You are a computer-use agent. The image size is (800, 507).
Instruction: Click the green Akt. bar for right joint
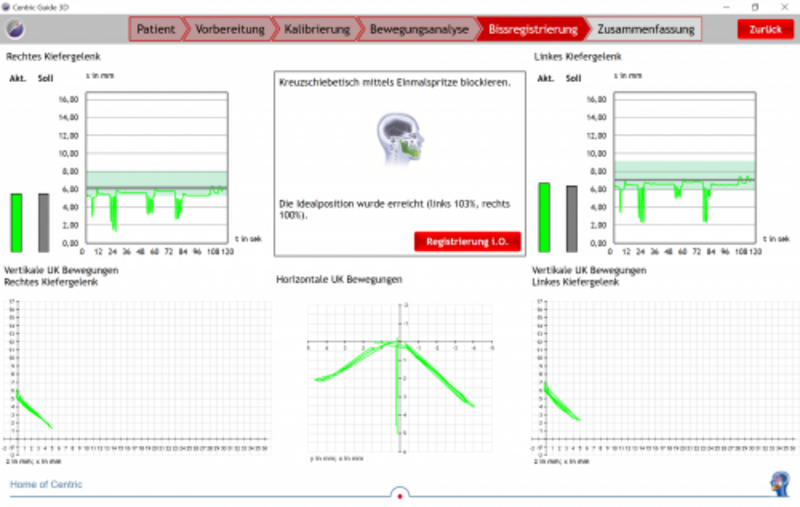[16, 222]
